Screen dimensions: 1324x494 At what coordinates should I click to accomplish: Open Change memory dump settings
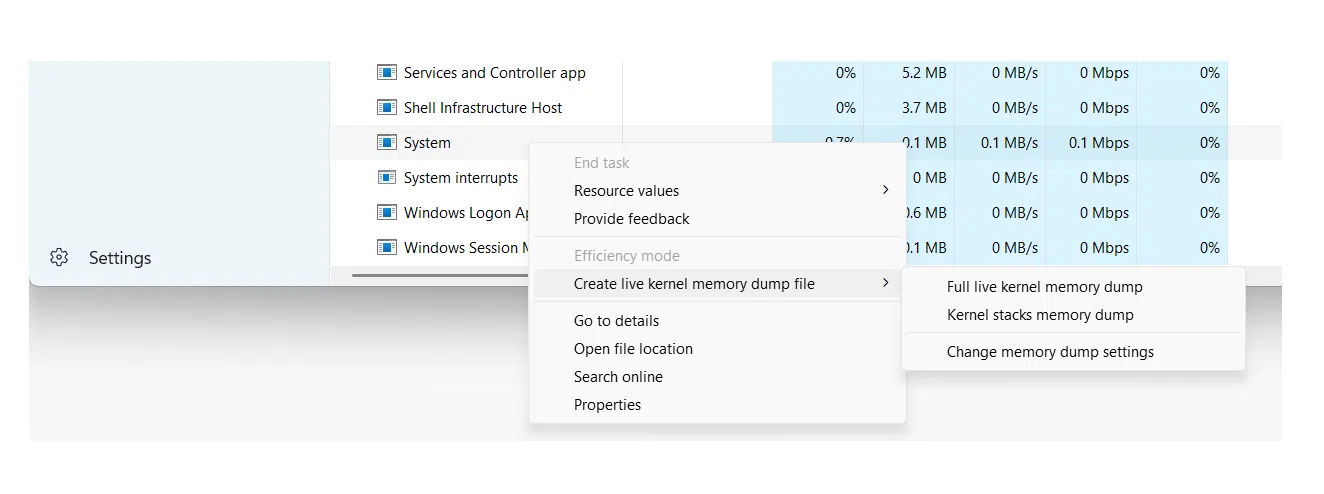(1050, 352)
